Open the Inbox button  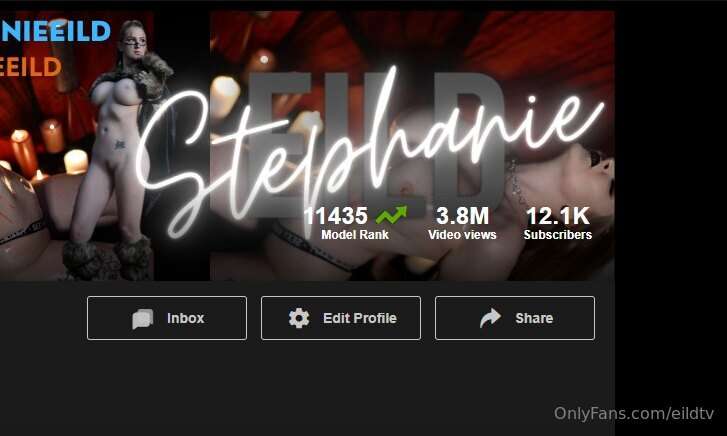point(167,318)
